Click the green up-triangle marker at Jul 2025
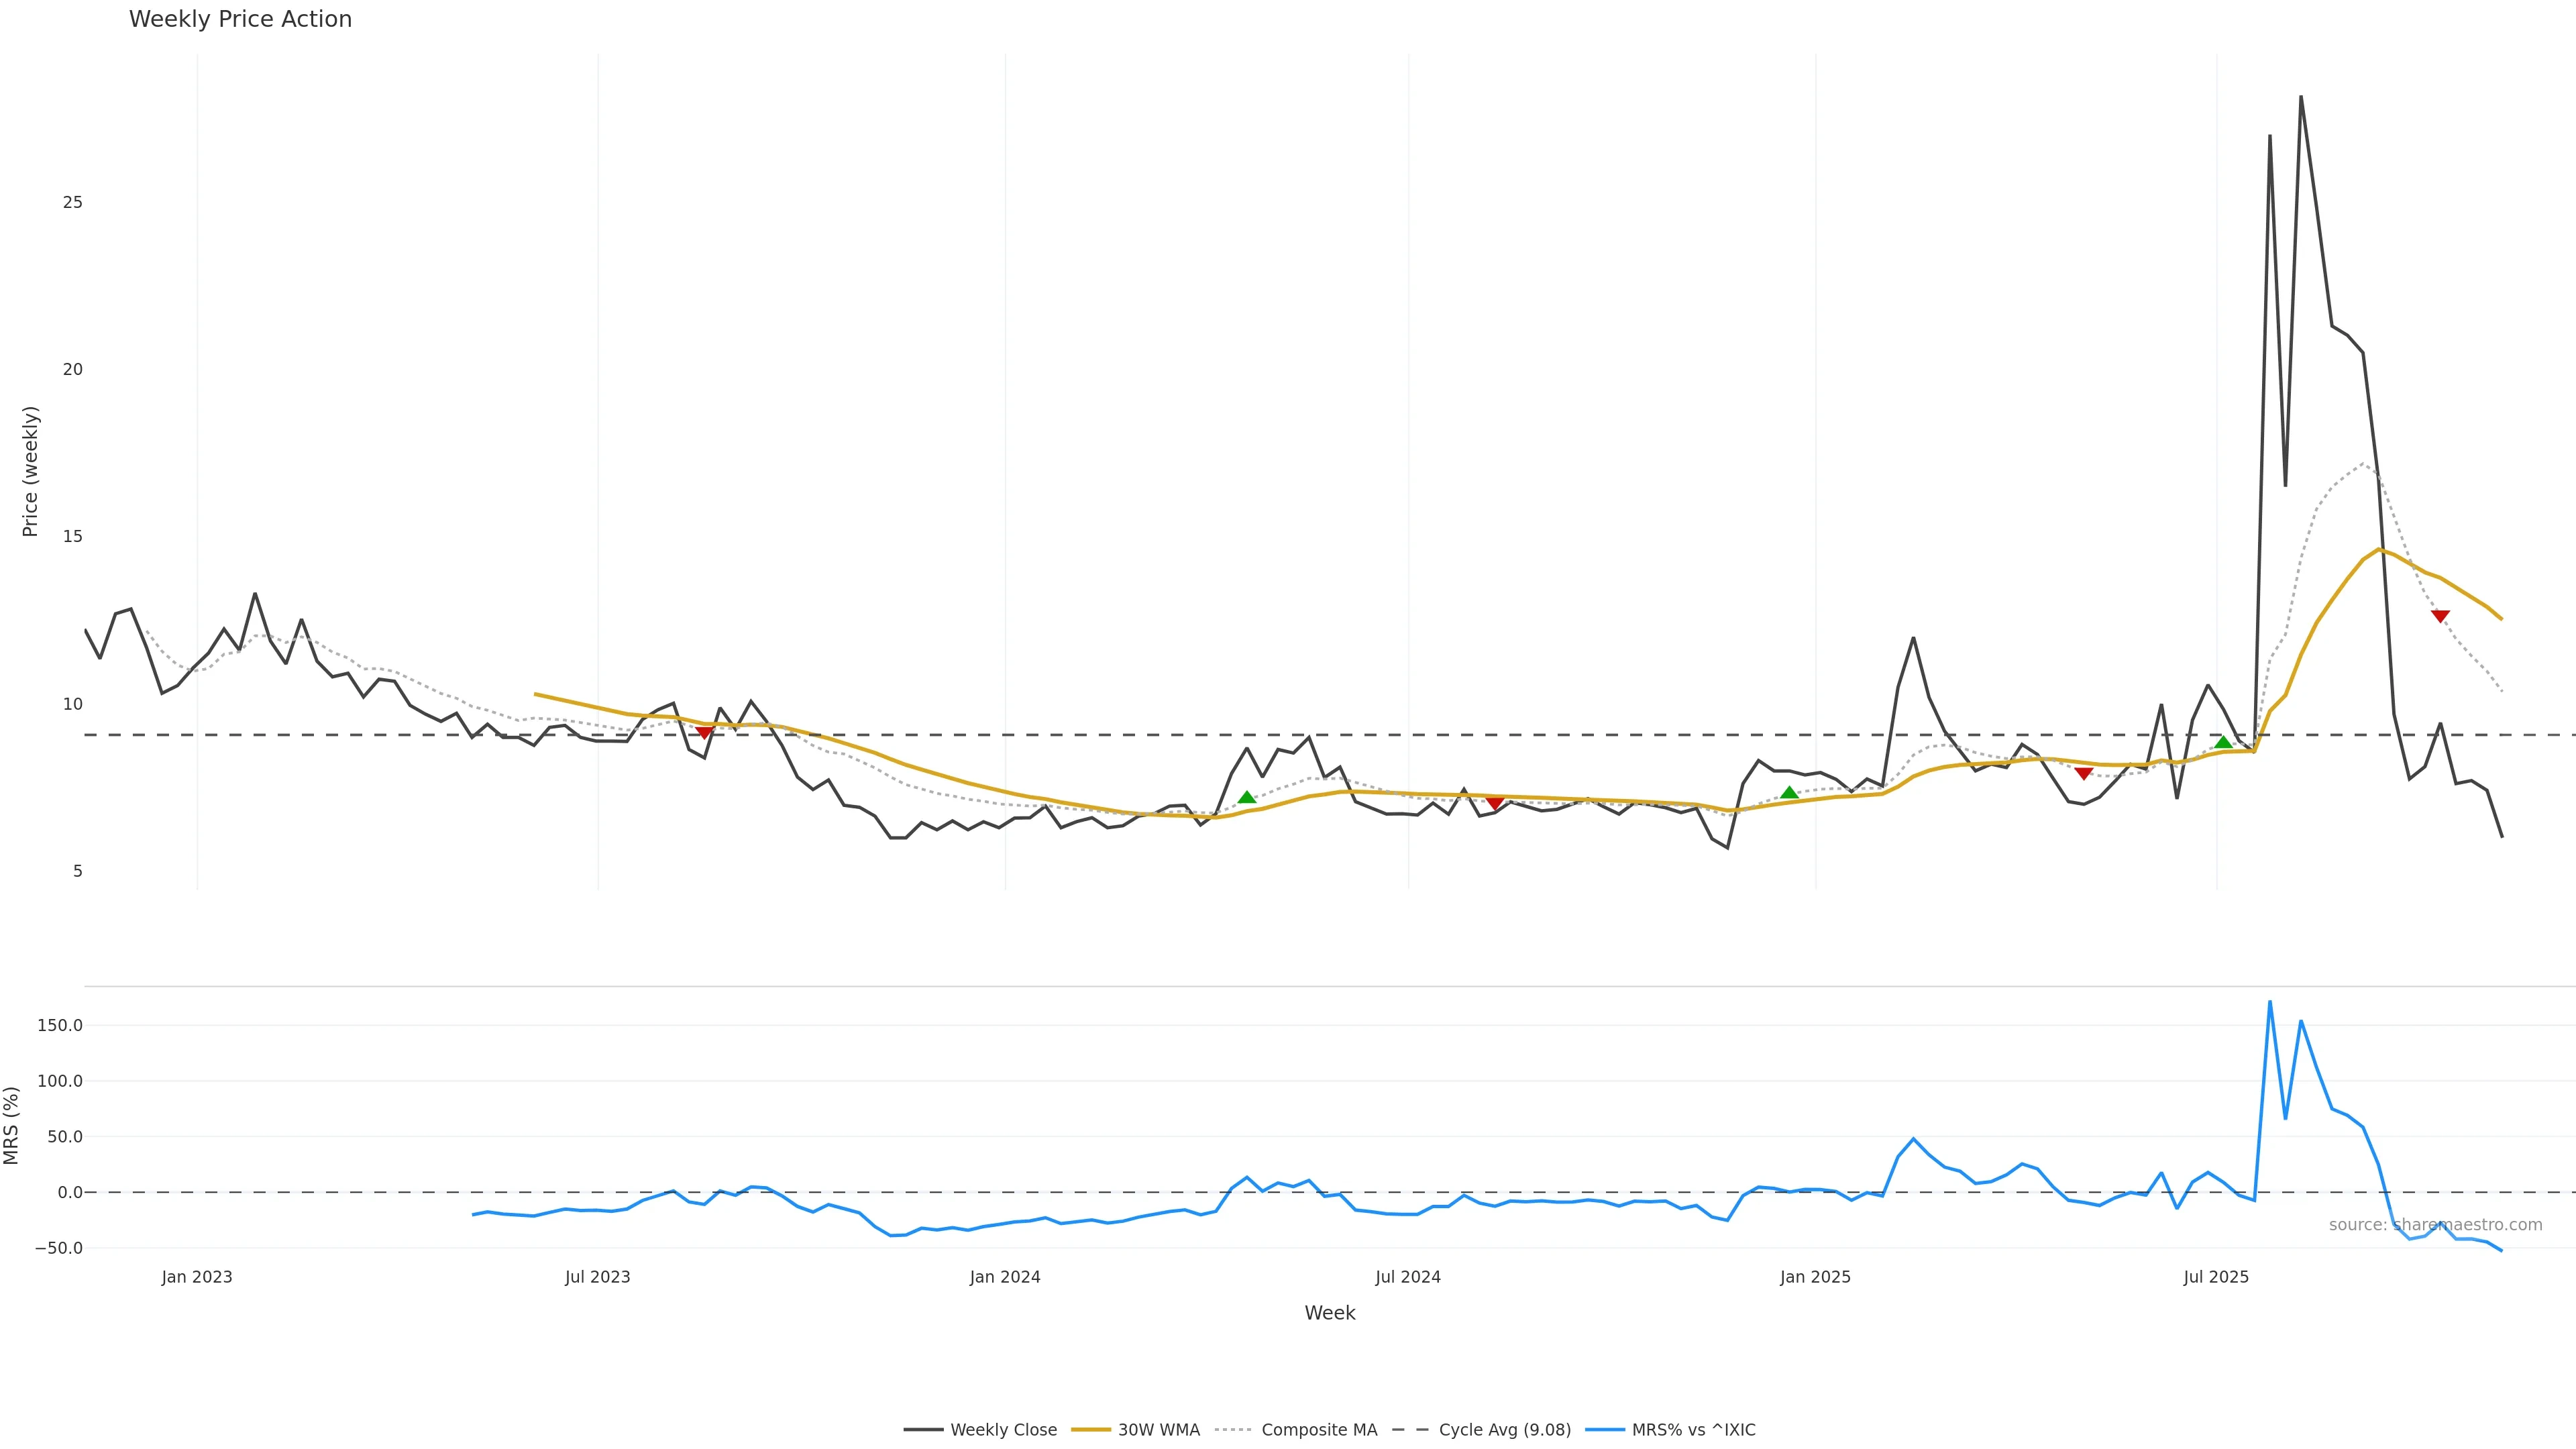This screenshot has height=1449, width=2576. pyautogui.click(x=2223, y=742)
